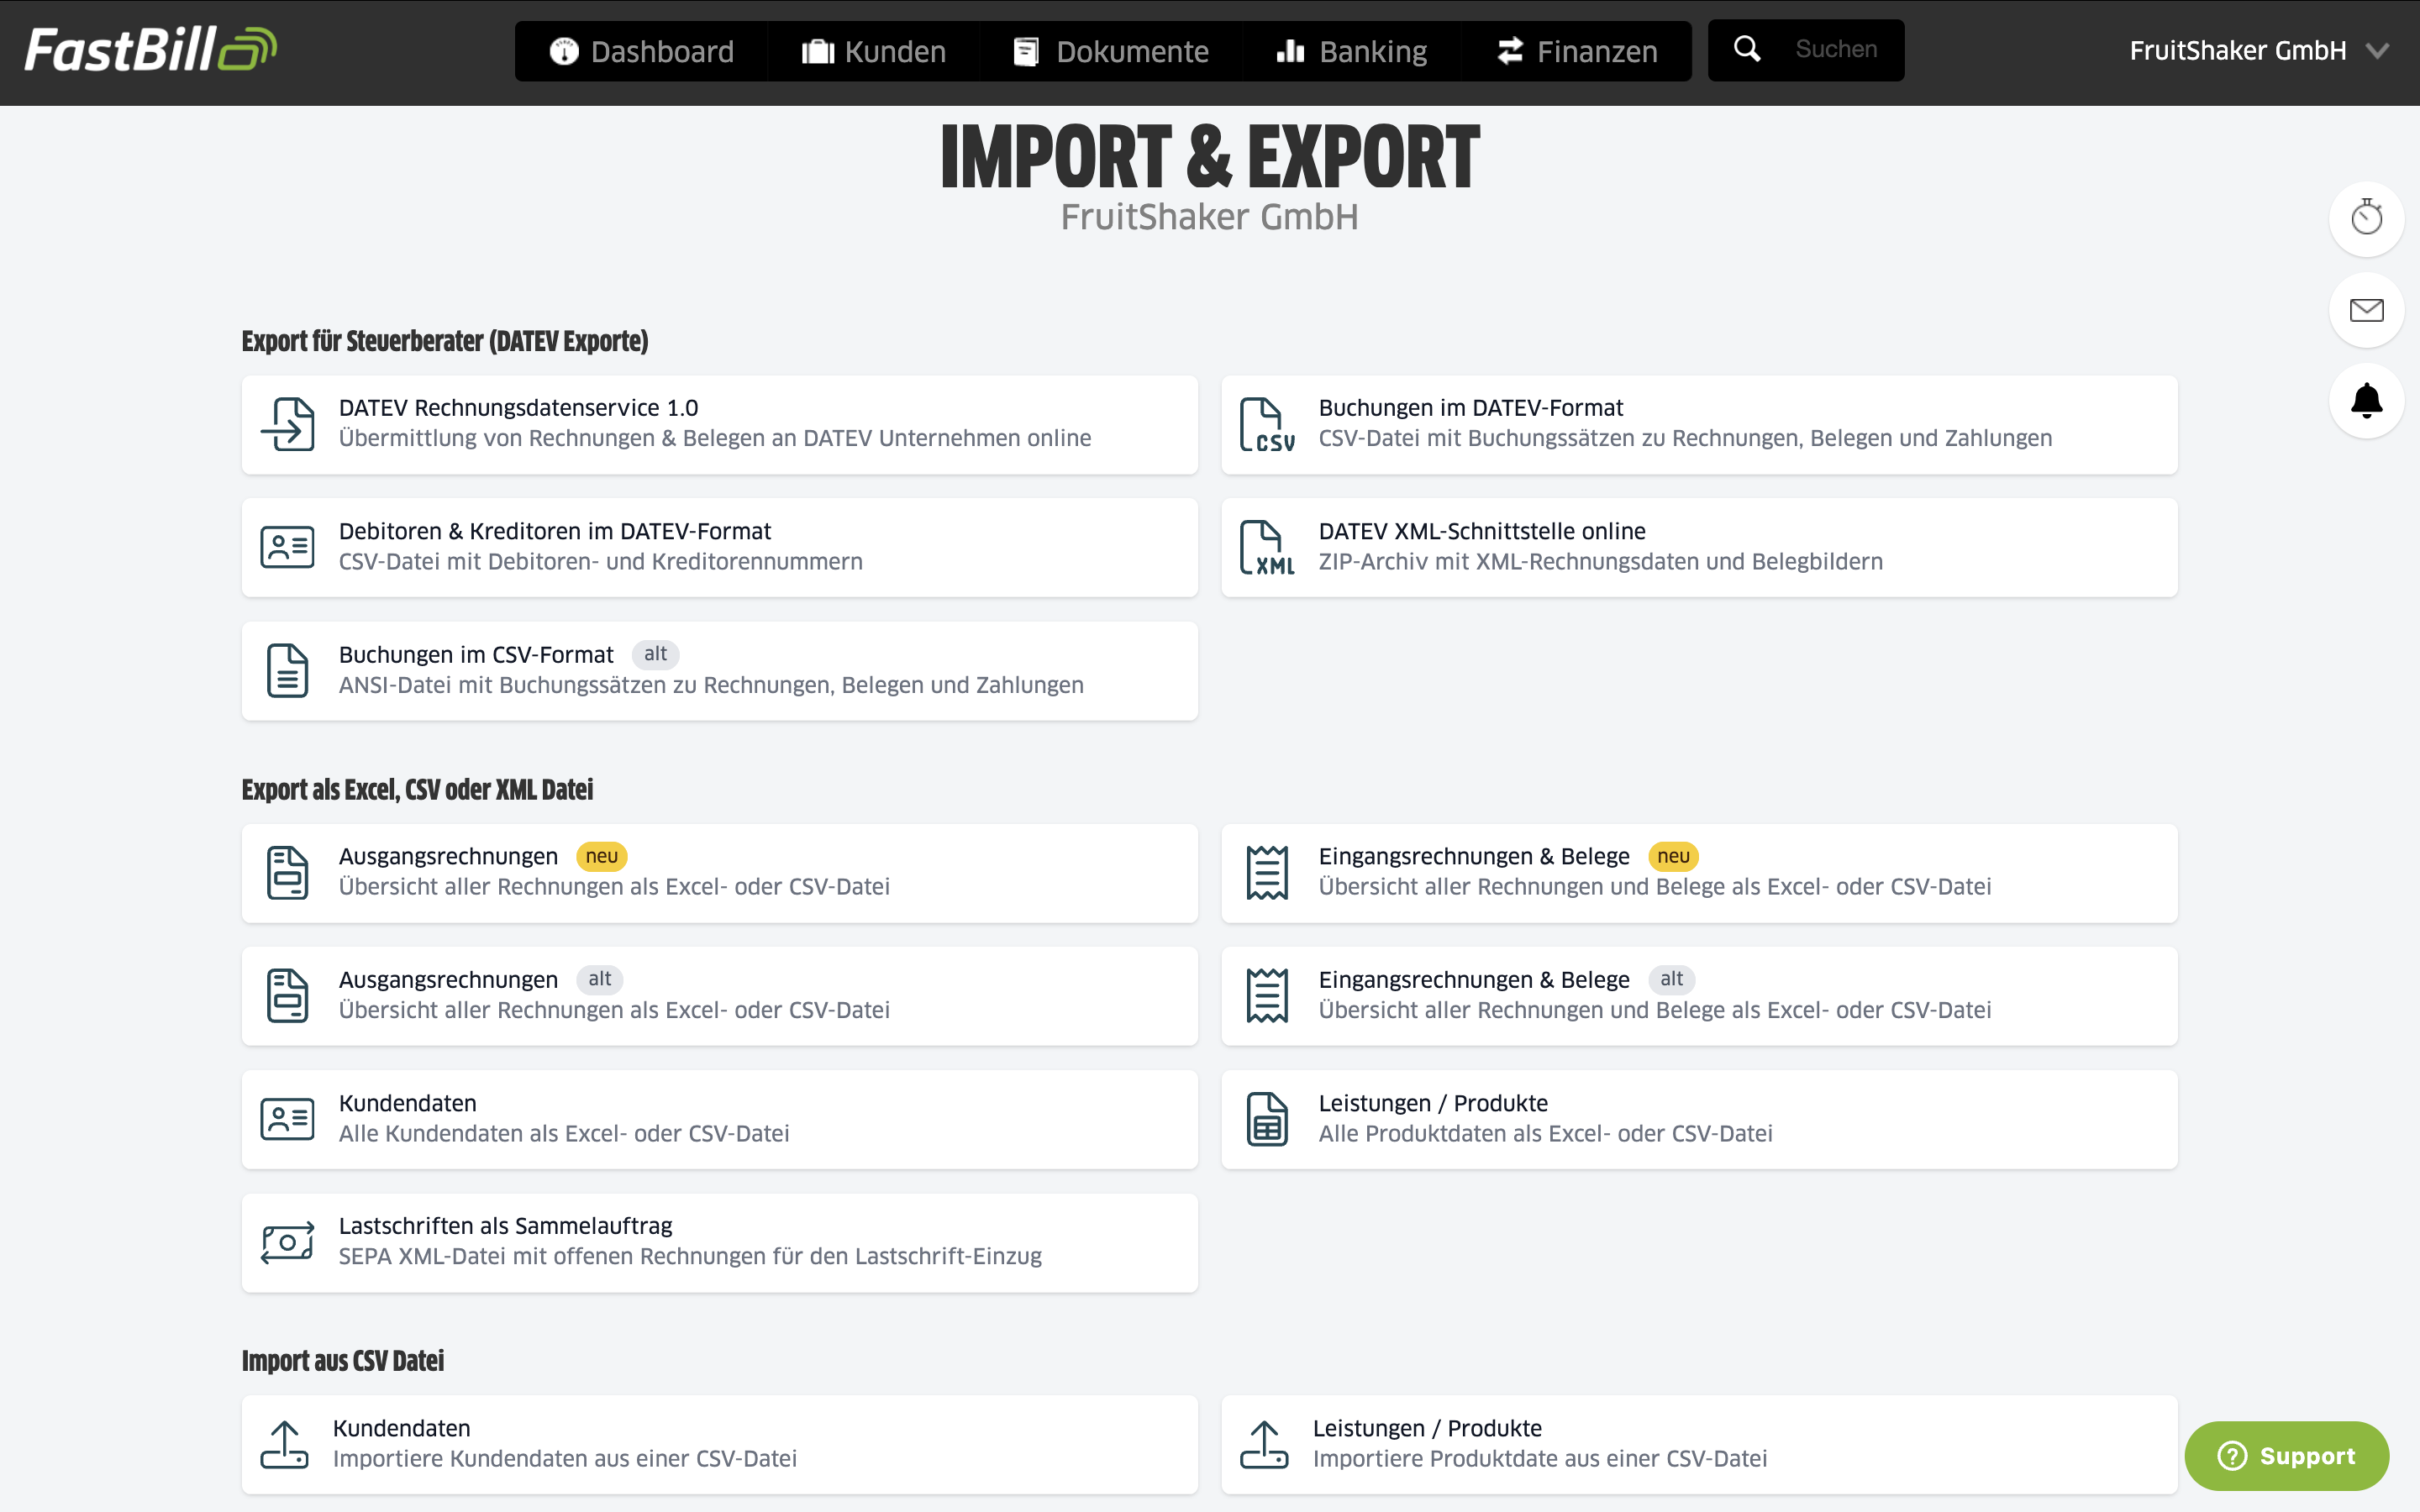Open the Dokumente menu
The image size is (2420, 1512).
pyautogui.click(x=1111, y=51)
